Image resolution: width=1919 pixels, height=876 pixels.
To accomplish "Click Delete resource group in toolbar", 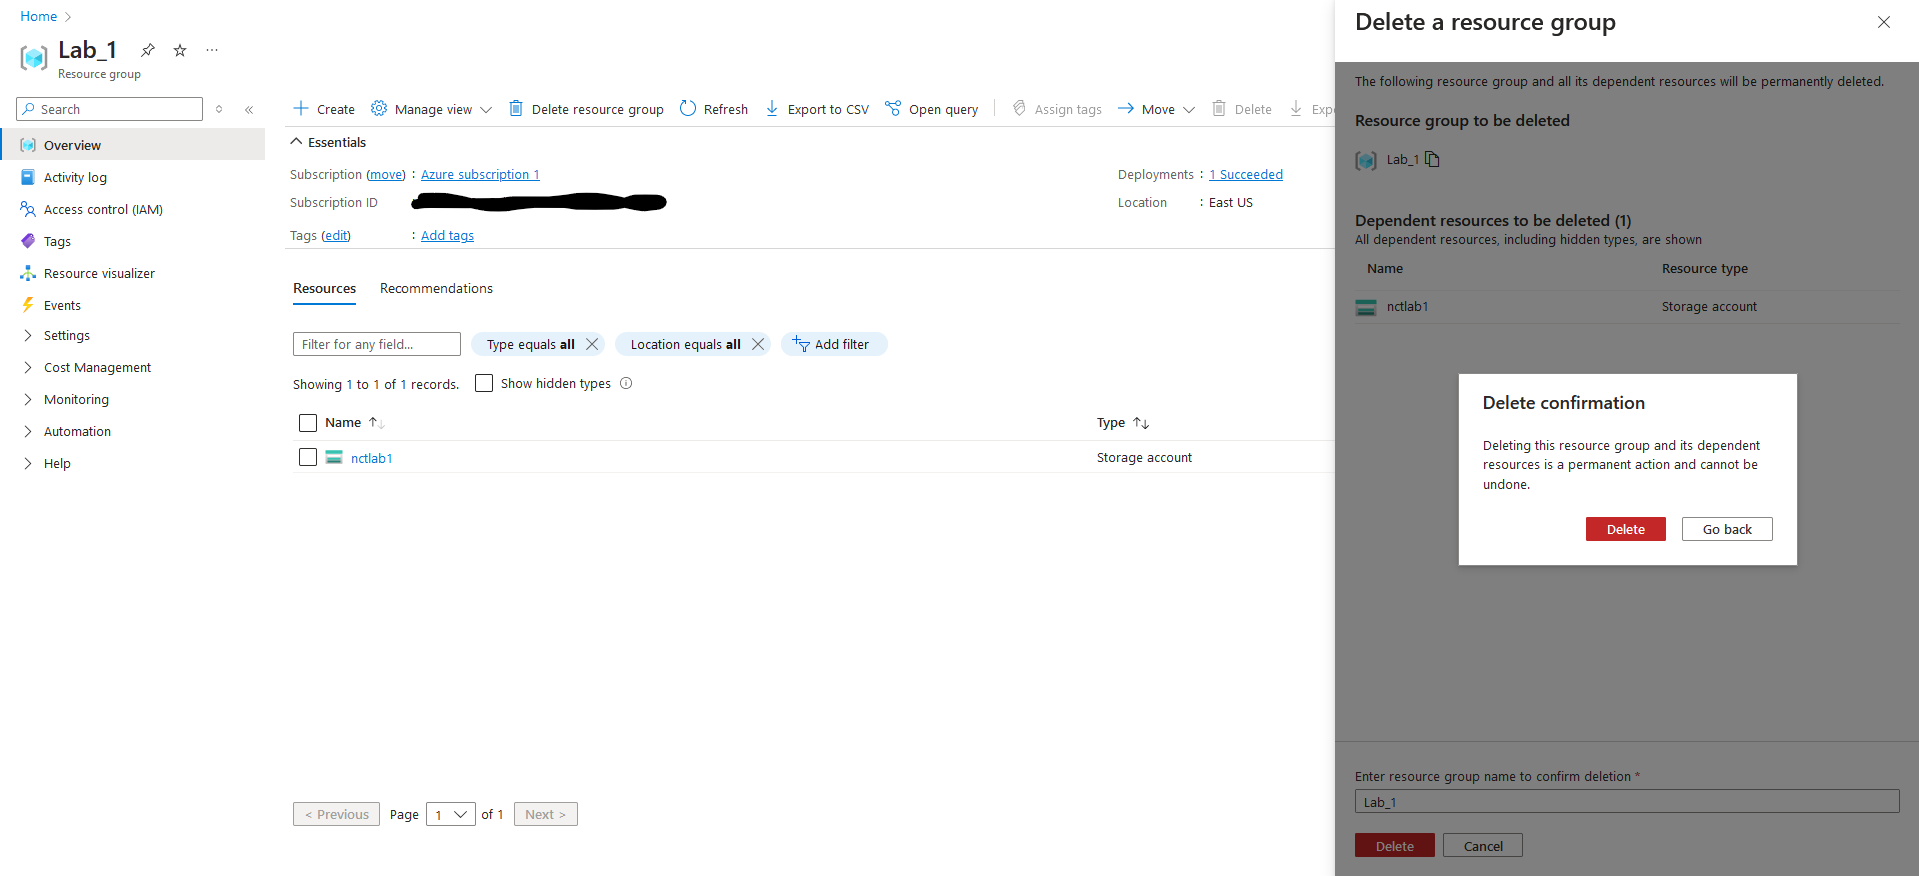I will (586, 109).
